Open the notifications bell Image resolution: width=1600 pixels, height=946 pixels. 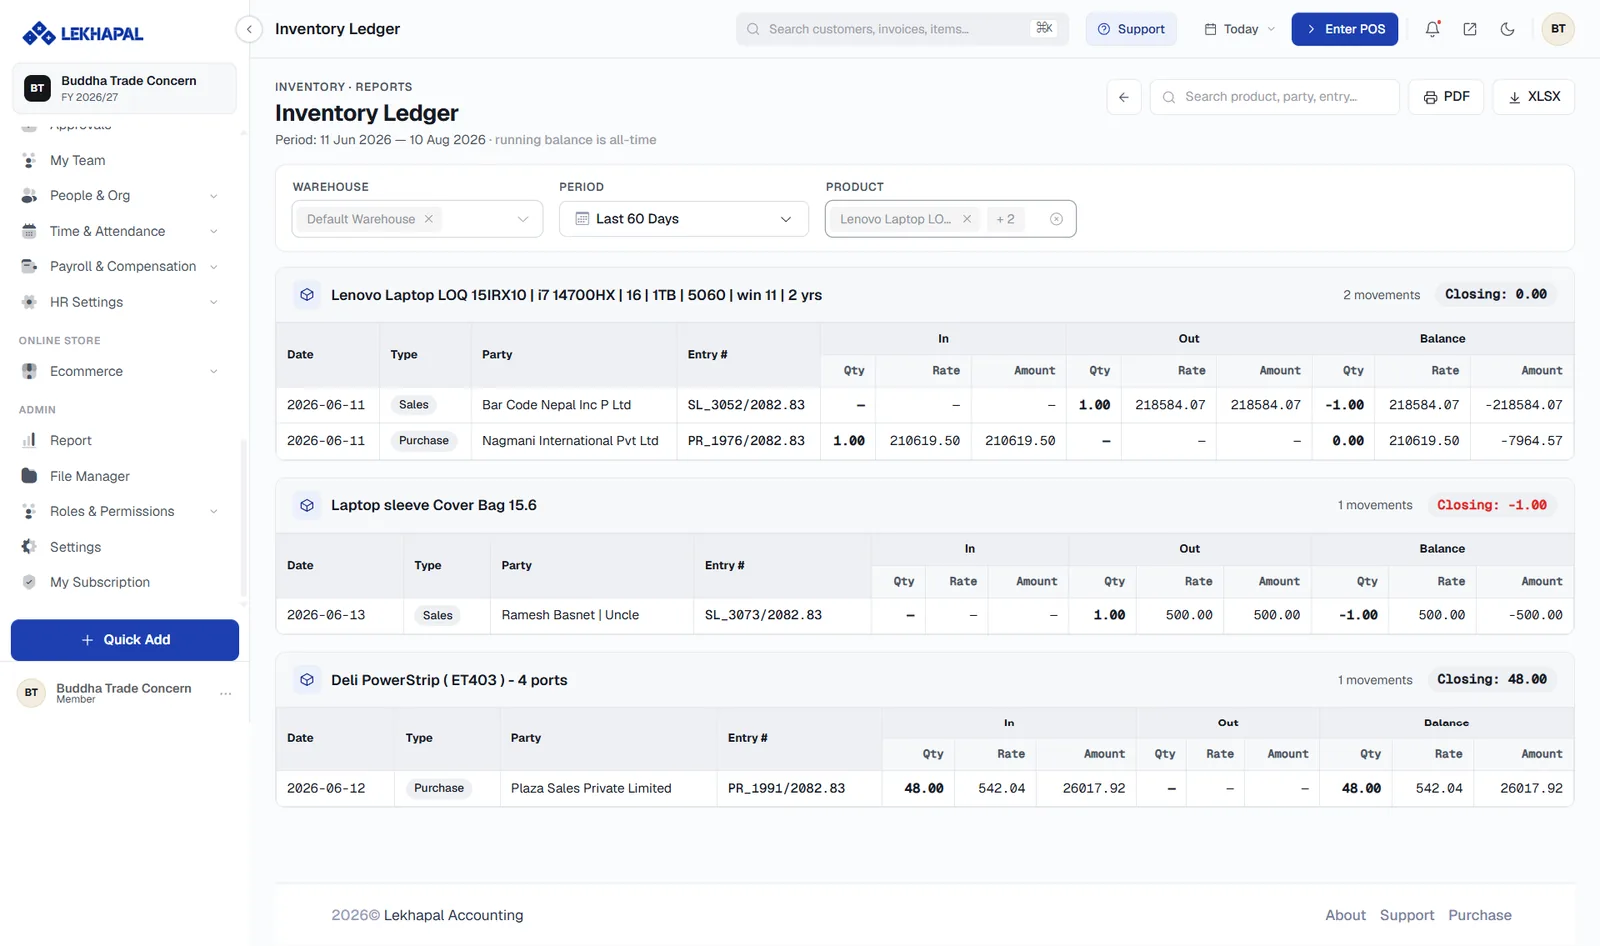click(x=1432, y=29)
